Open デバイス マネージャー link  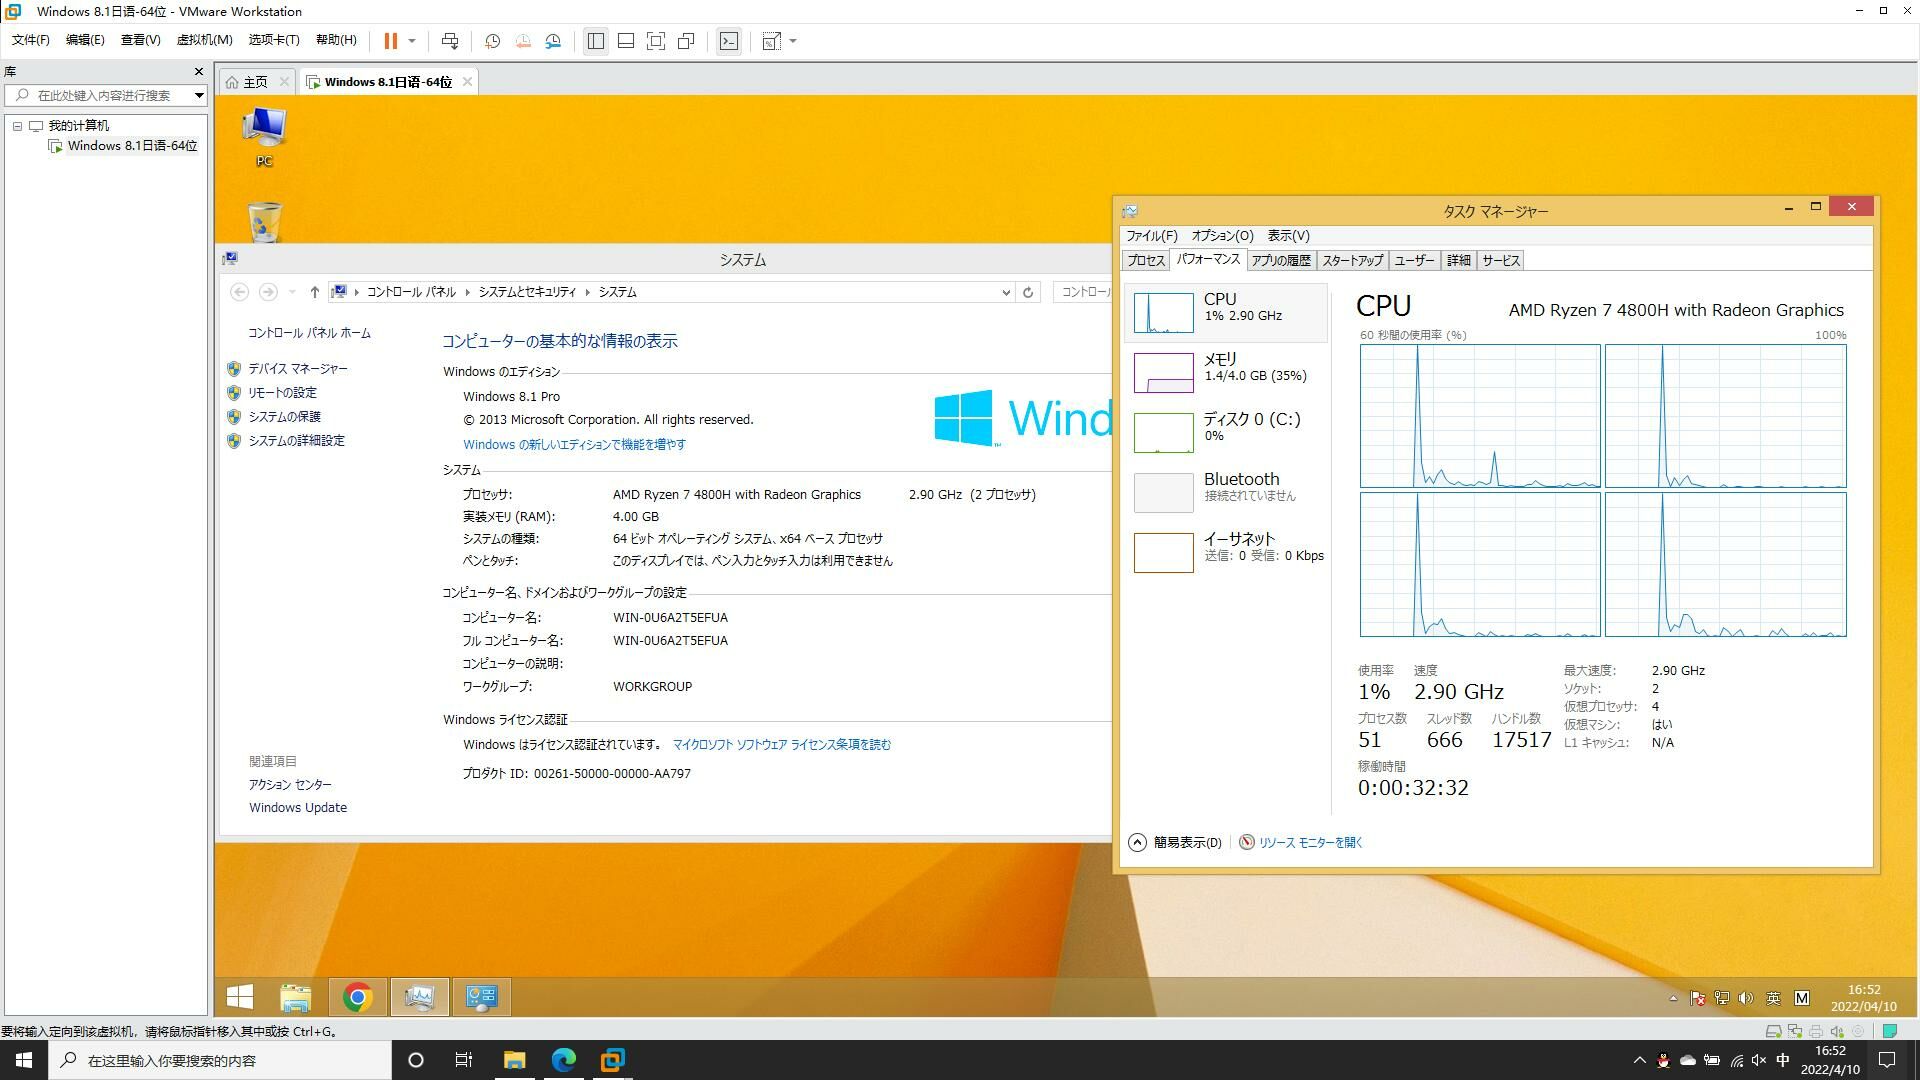click(x=298, y=369)
